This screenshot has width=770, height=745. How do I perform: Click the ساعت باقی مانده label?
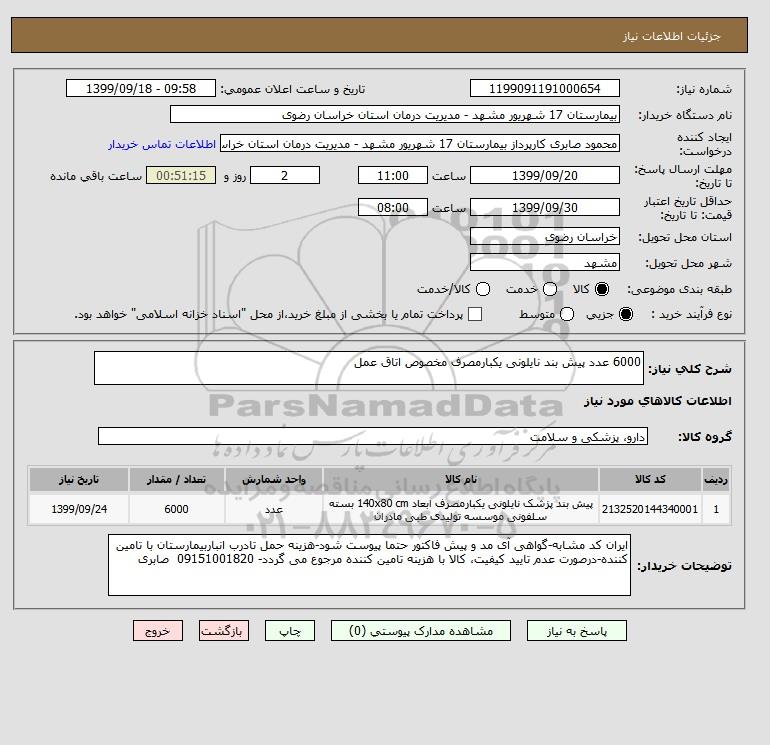tap(96, 176)
